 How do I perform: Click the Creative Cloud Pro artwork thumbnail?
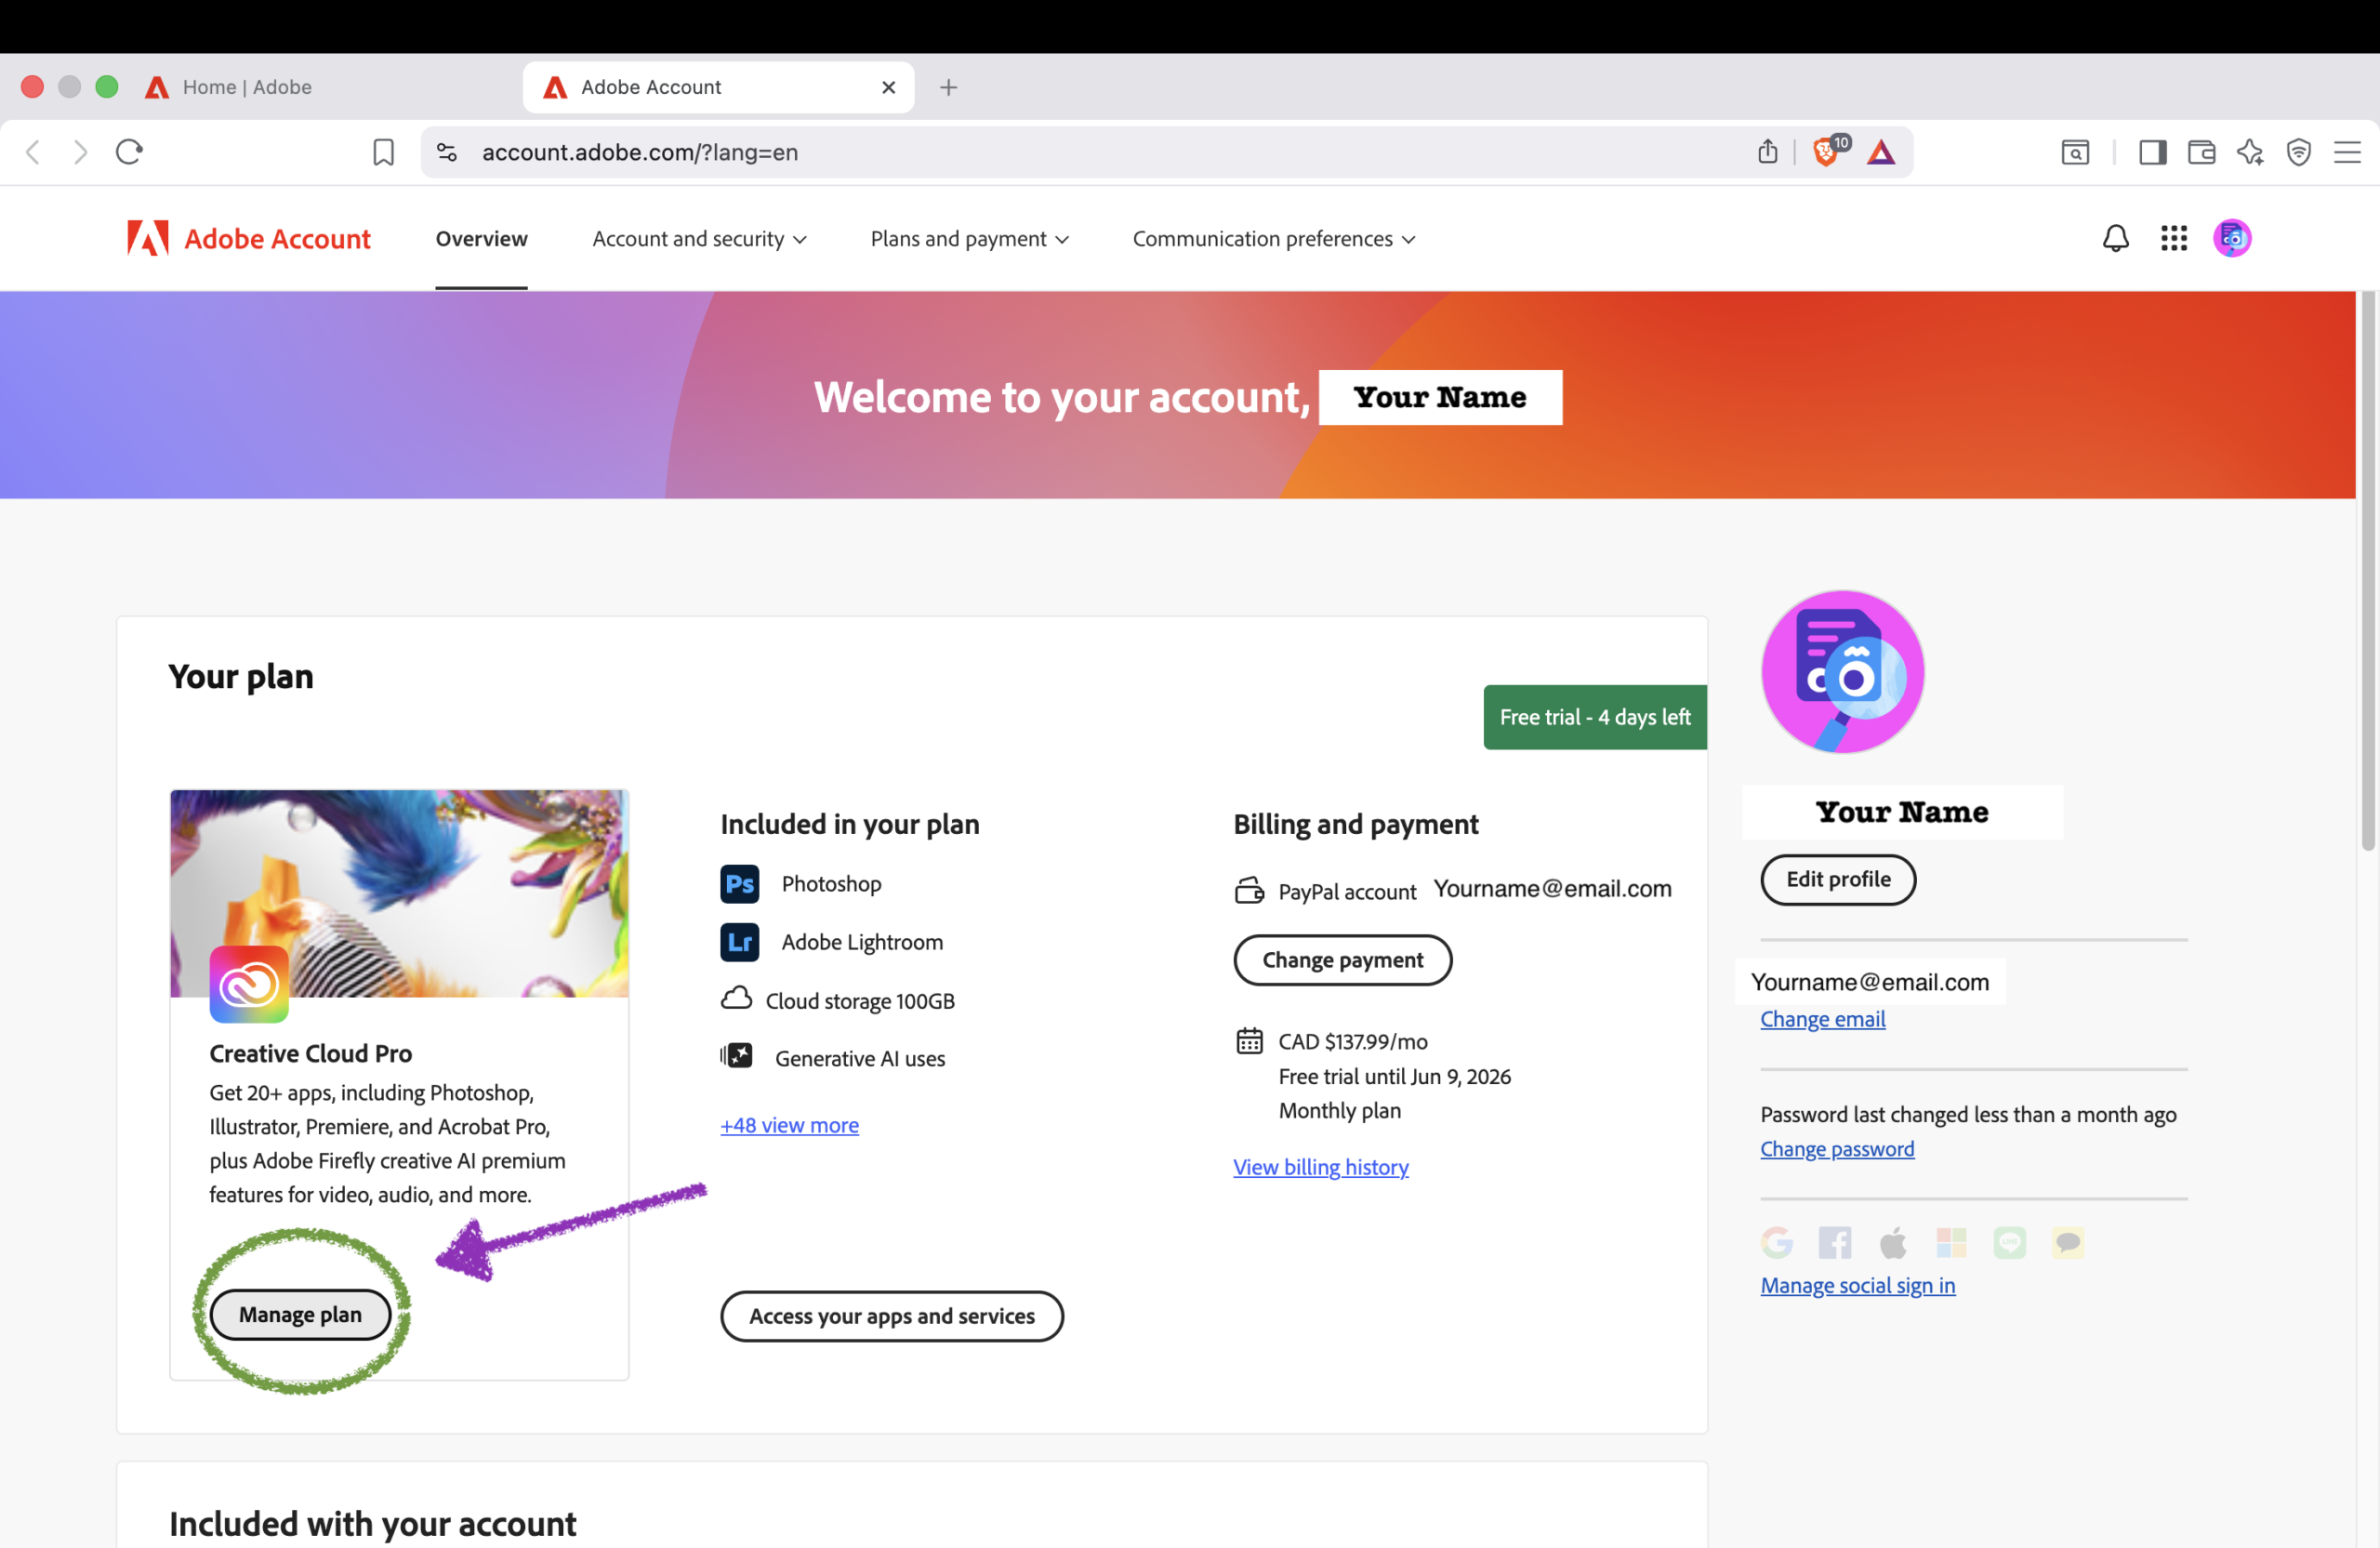(399, 893)
